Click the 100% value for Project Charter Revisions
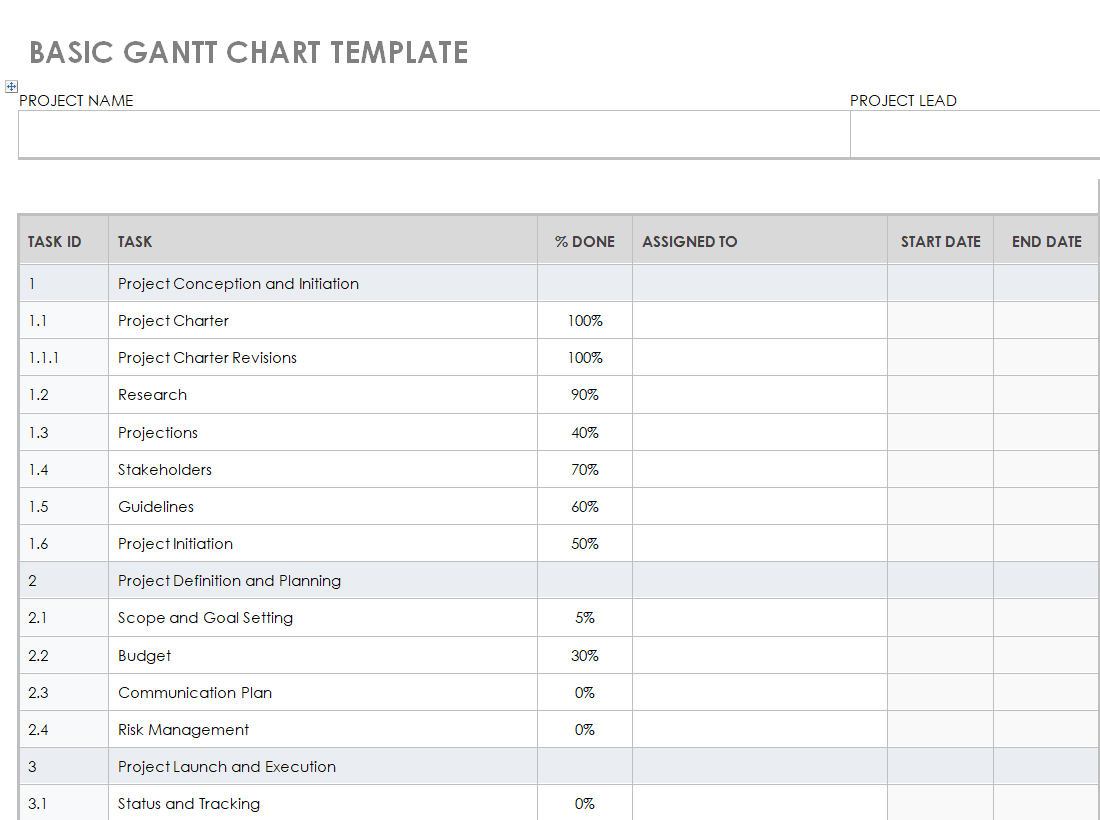Viewport: 1100px width, 820px height. click(585, 358)
